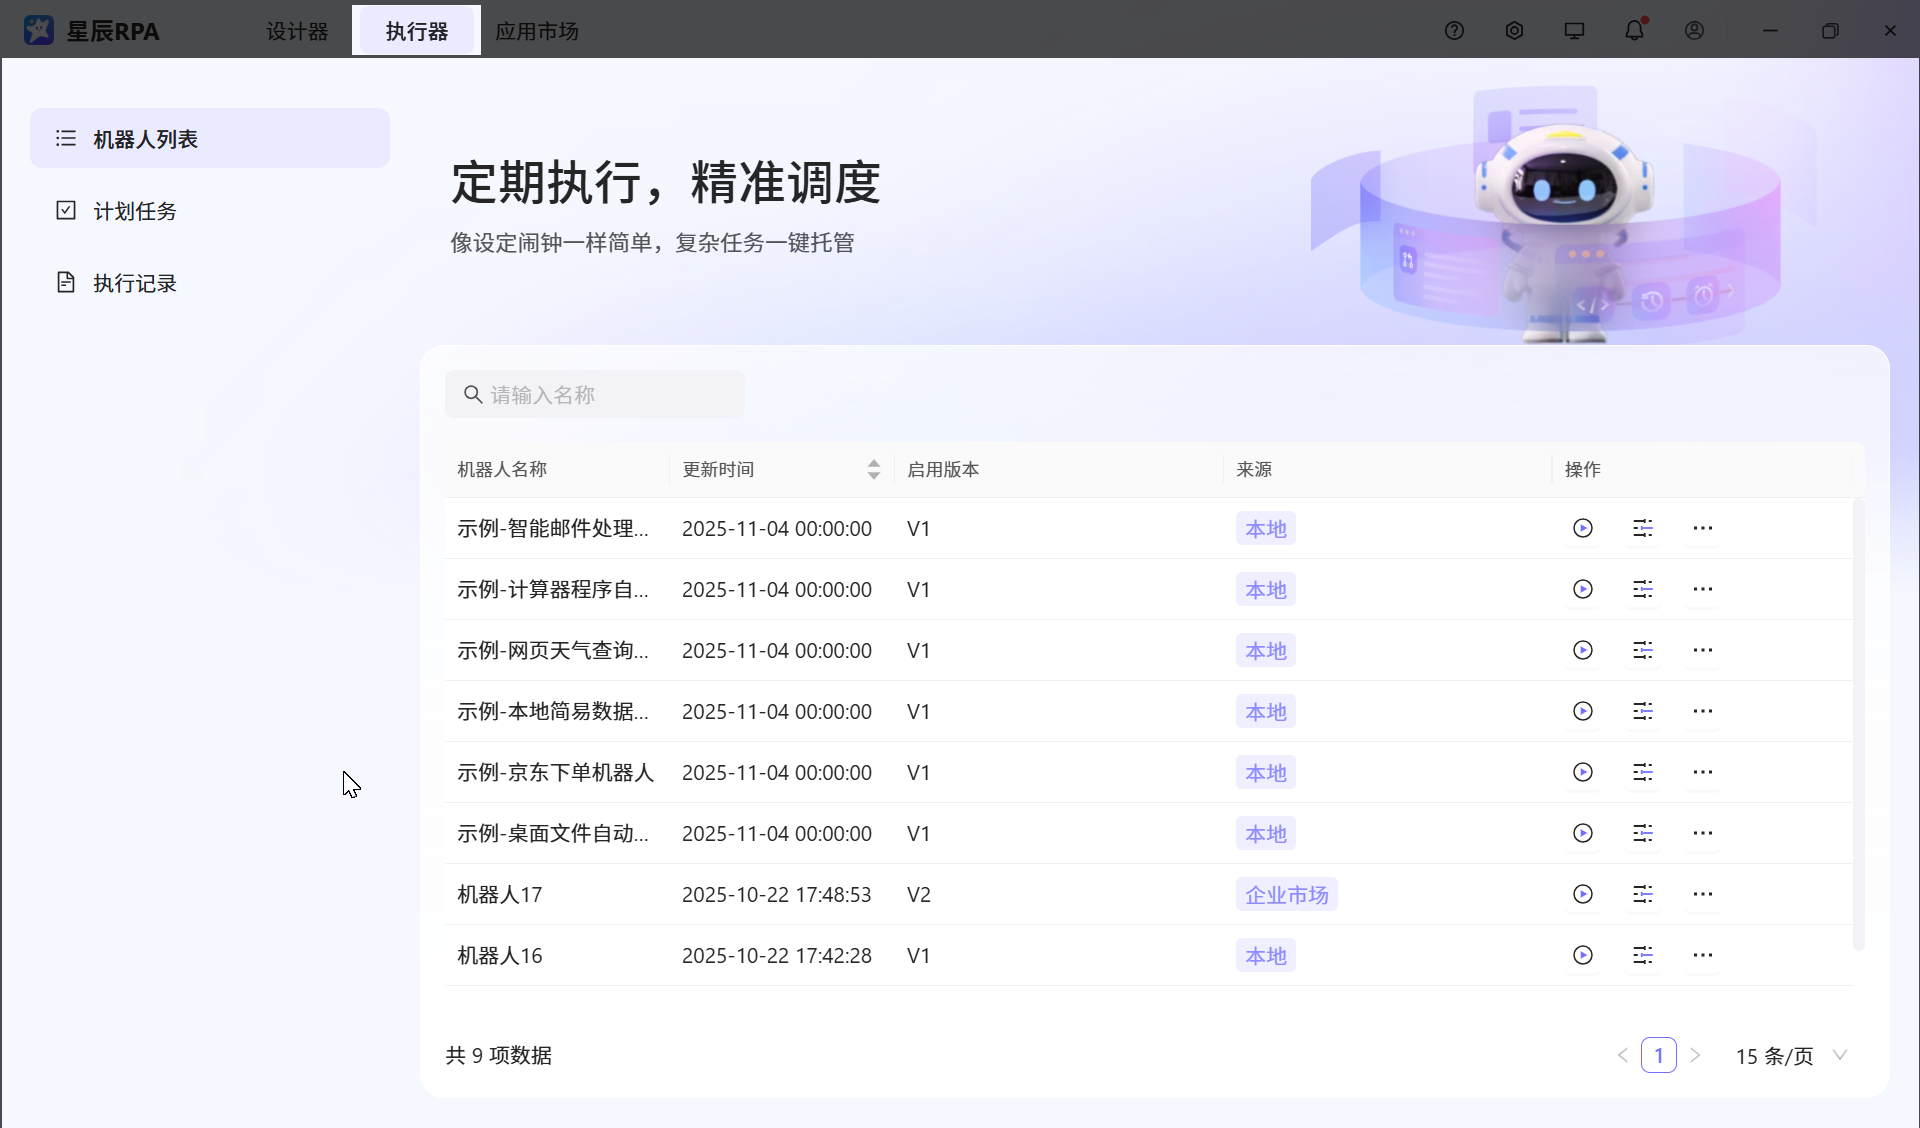Image resolution: width=1920 pixels, height=1128 pixels.
Task: Switch to the 设计器 tab
Action: pos(297,31)
